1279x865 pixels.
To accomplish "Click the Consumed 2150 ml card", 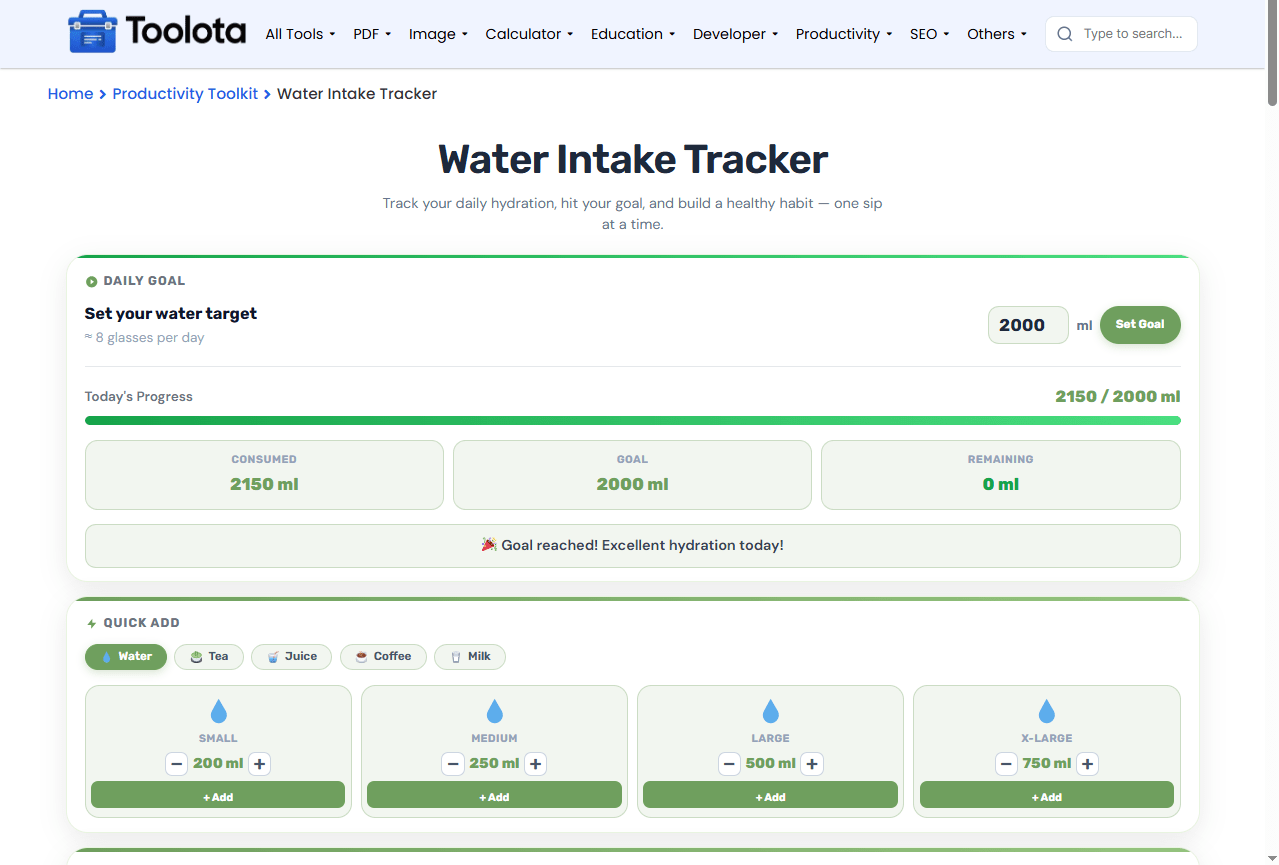I will pyautogui.click(x=264, y=475).
